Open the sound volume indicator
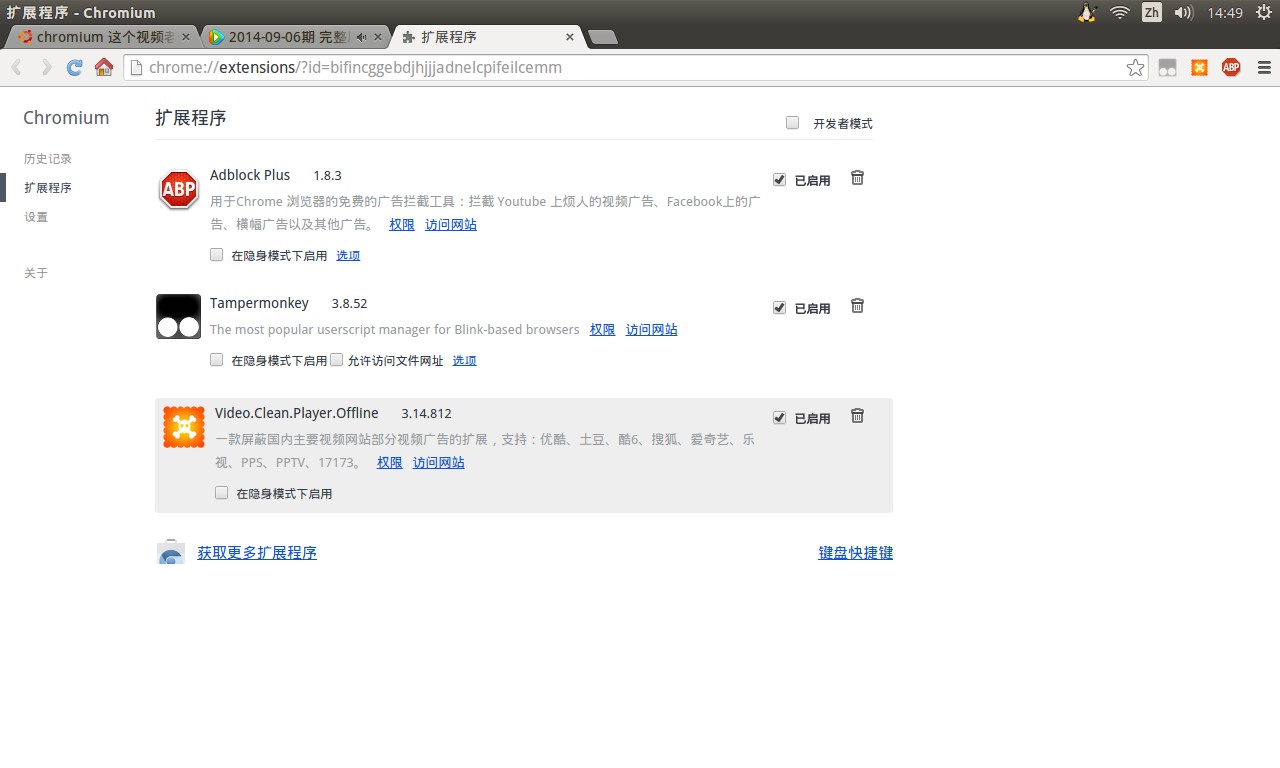The image size is (1280, 768). pyautogui.click(x=1183, y=12)
